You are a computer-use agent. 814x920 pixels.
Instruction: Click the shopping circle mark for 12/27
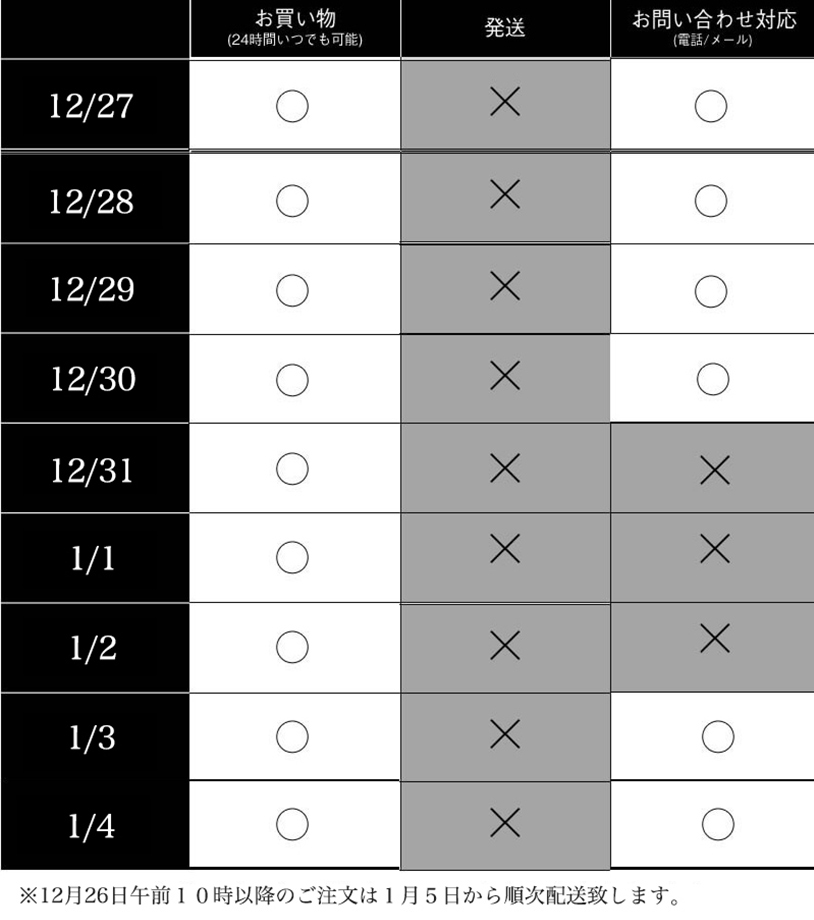tap(291, 106)
